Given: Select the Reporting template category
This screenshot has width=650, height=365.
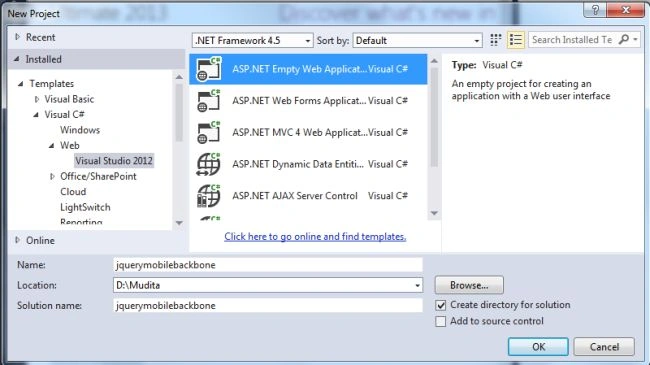Looking at the screenshot, I should point(81,221).
